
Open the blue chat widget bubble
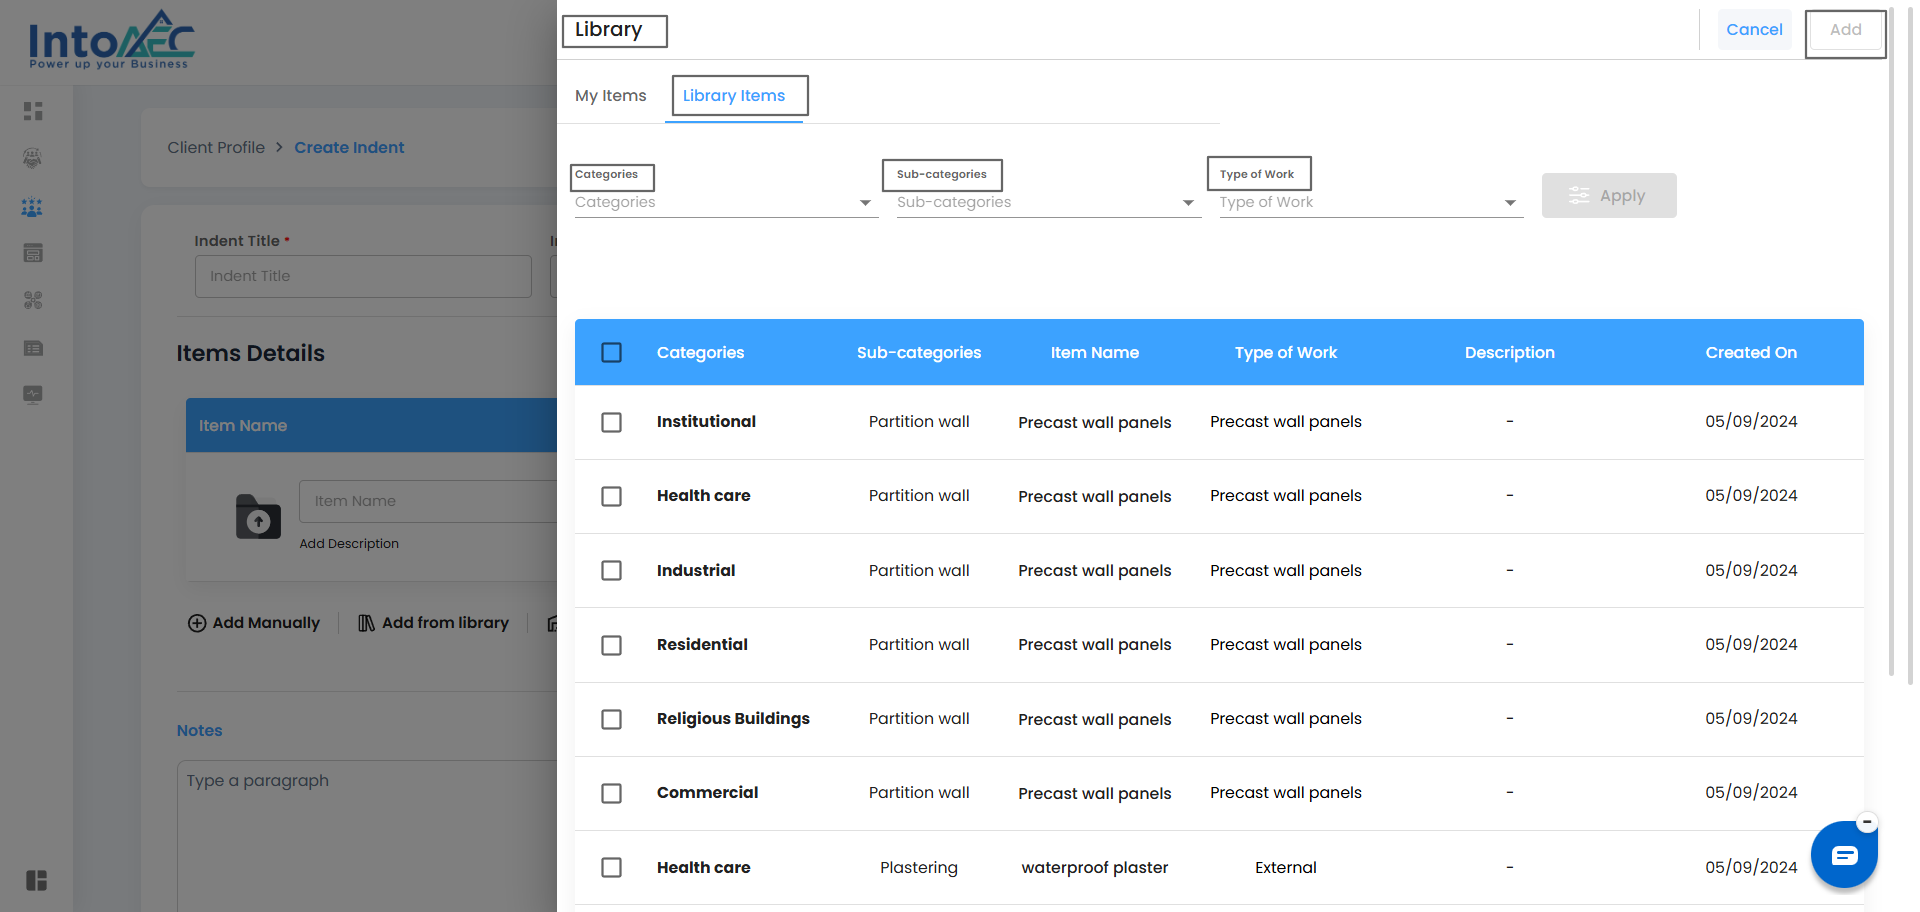point(1844,855)
